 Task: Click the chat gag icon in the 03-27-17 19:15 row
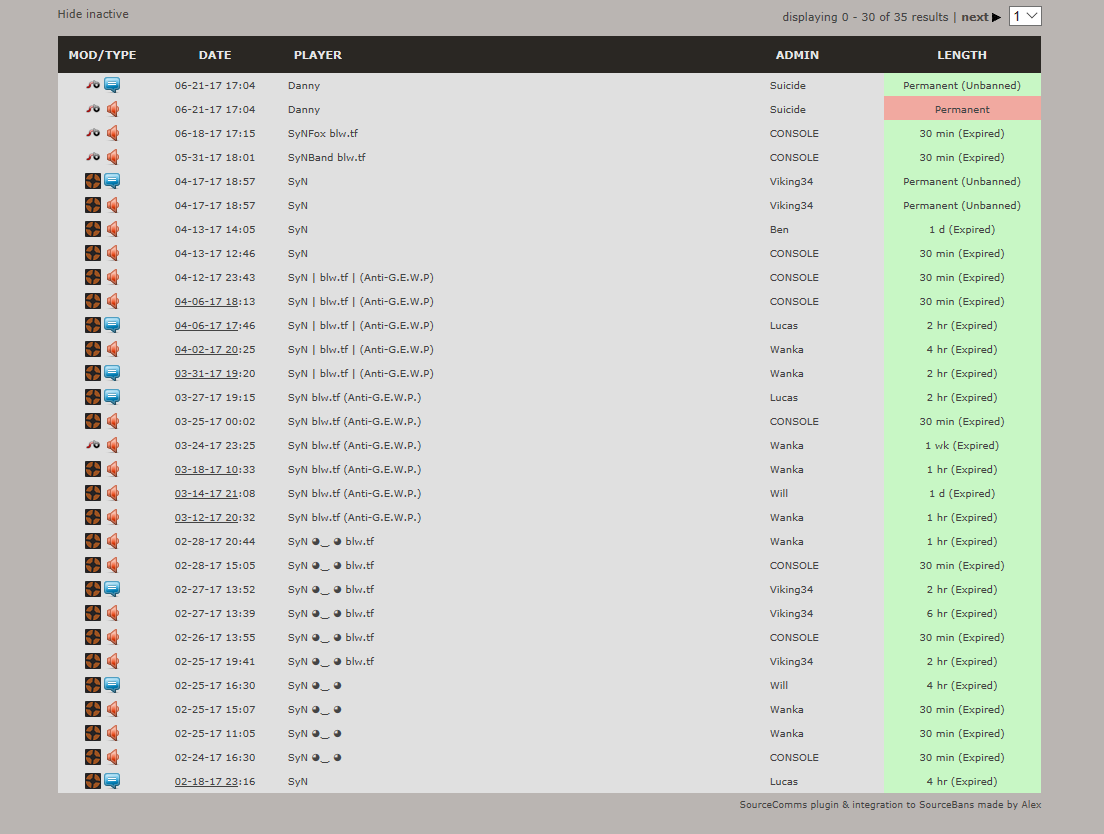[112, 397]
